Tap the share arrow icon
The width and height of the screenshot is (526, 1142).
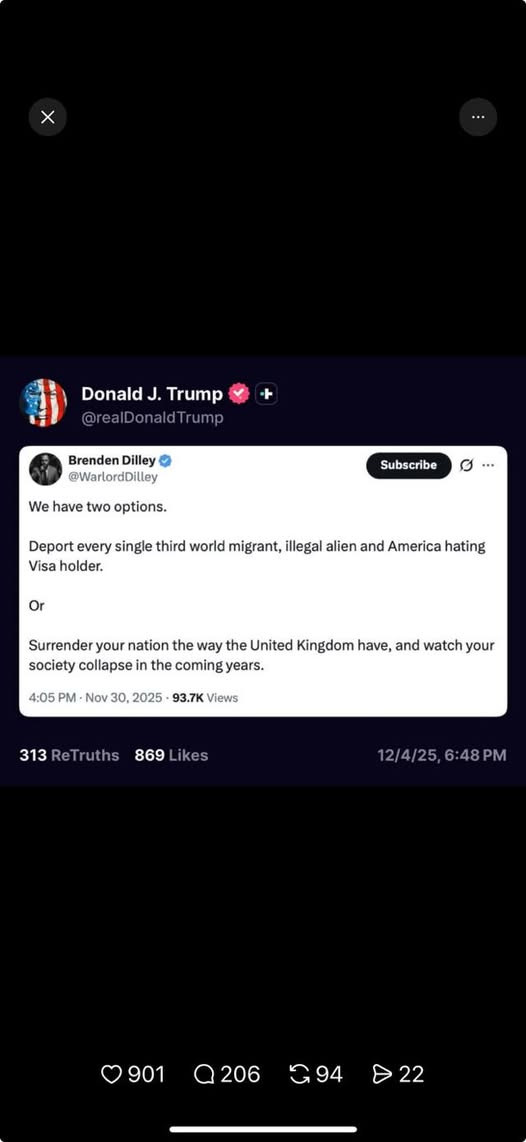pyautogui.click(x=382, y=1074)
